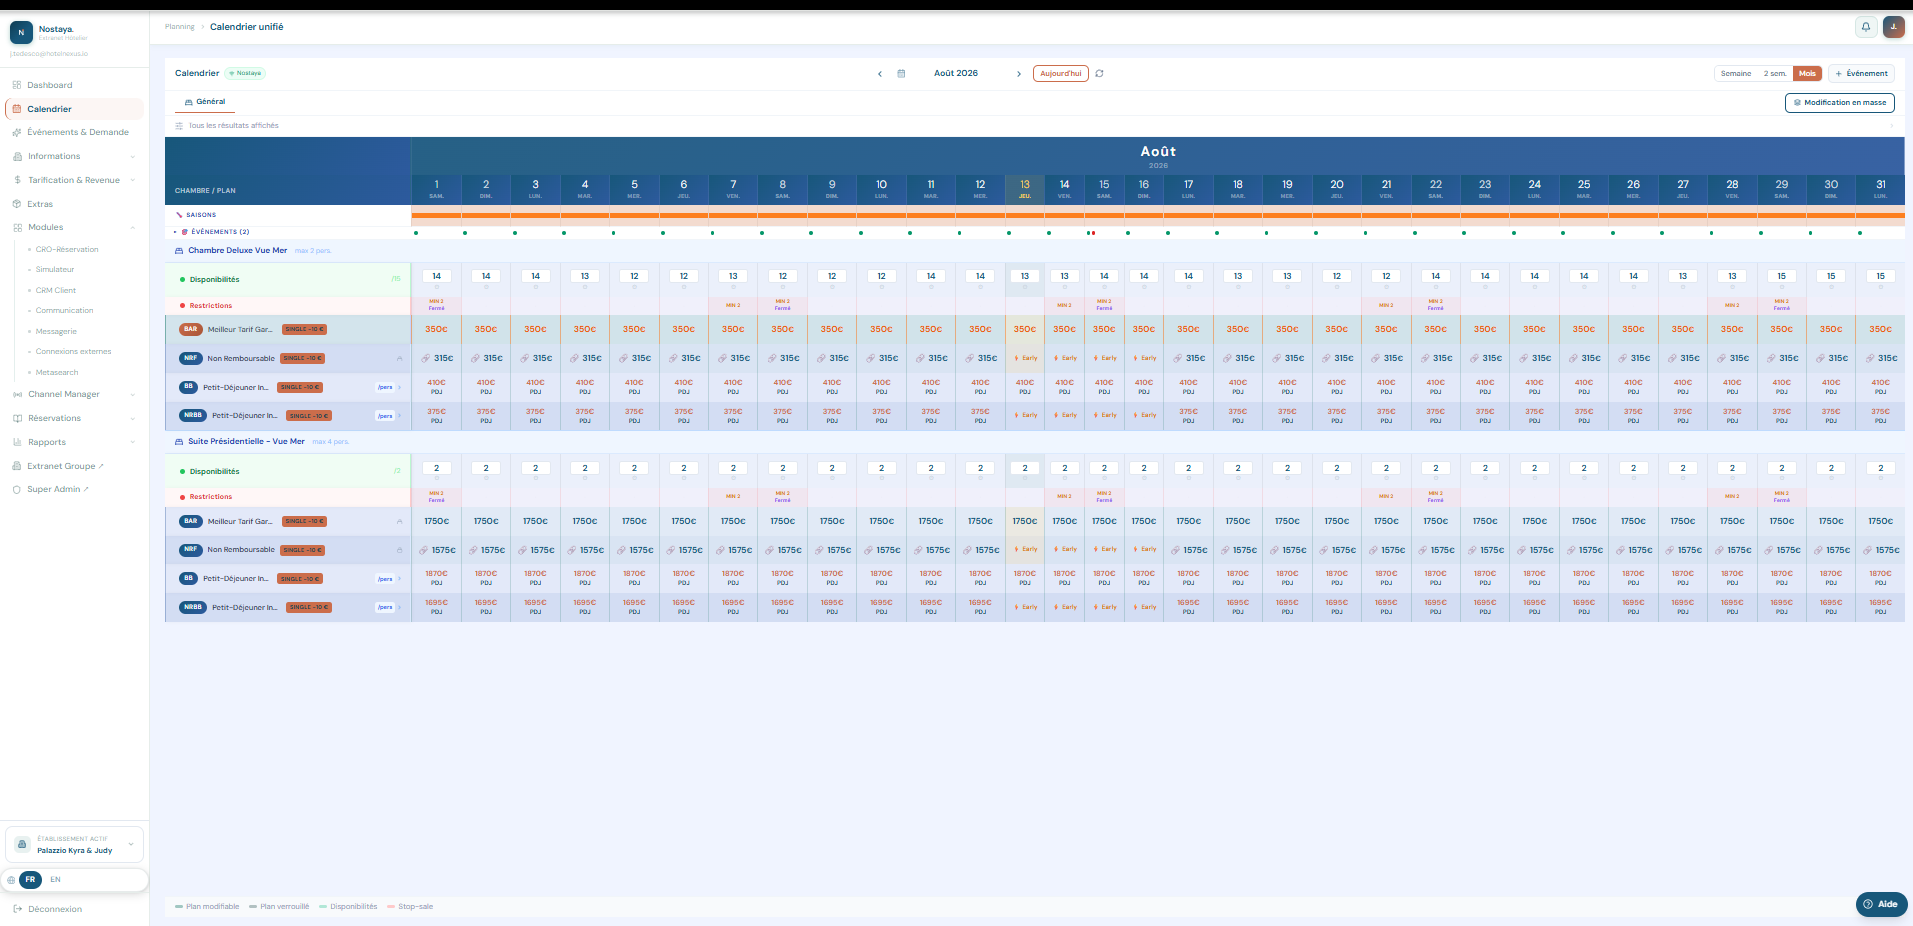Image resolution: width=1913 pixels, height=926 pixels.
Task: Switch the view to Semaine
Action: coord(1735,74)
